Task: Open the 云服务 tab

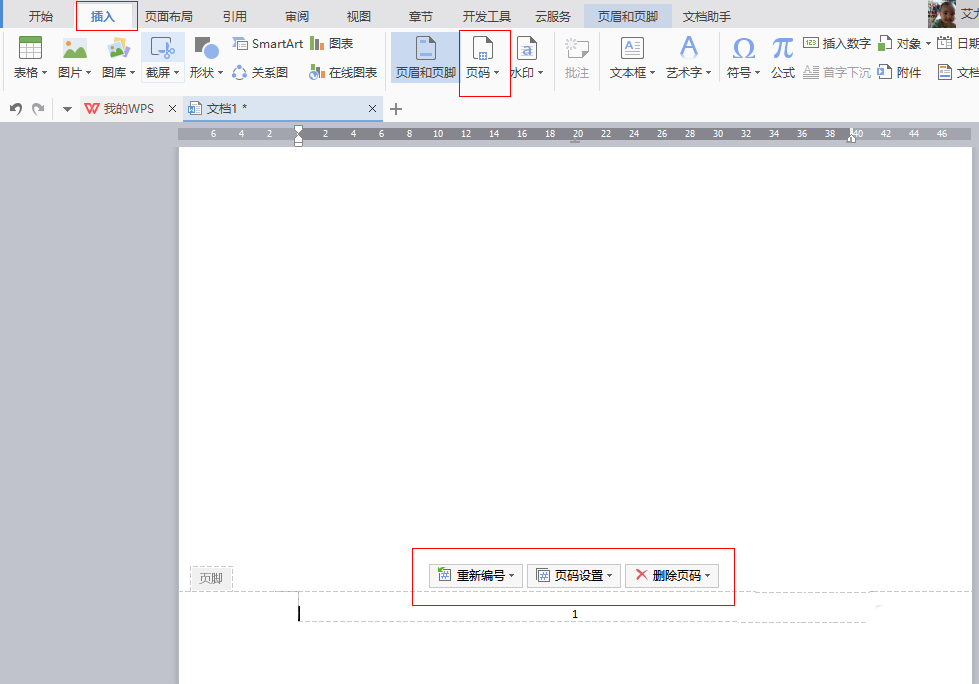Action: [553, 16]
